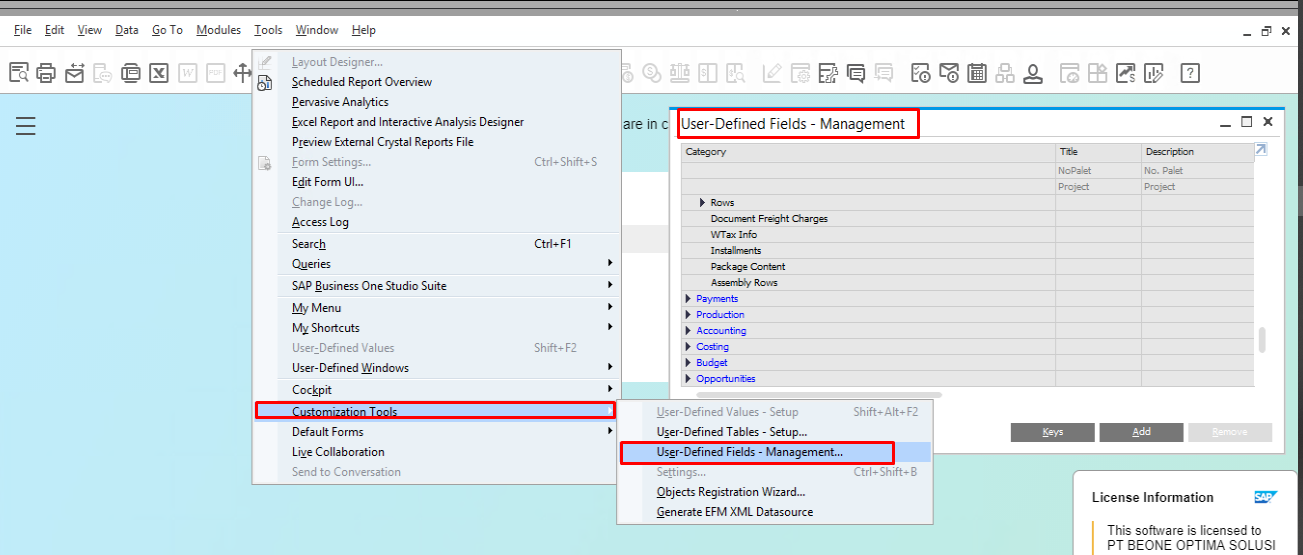This screenshot has width=1303, height=555.
Task: Click the Keys button
Action: tap(1053, 432)
